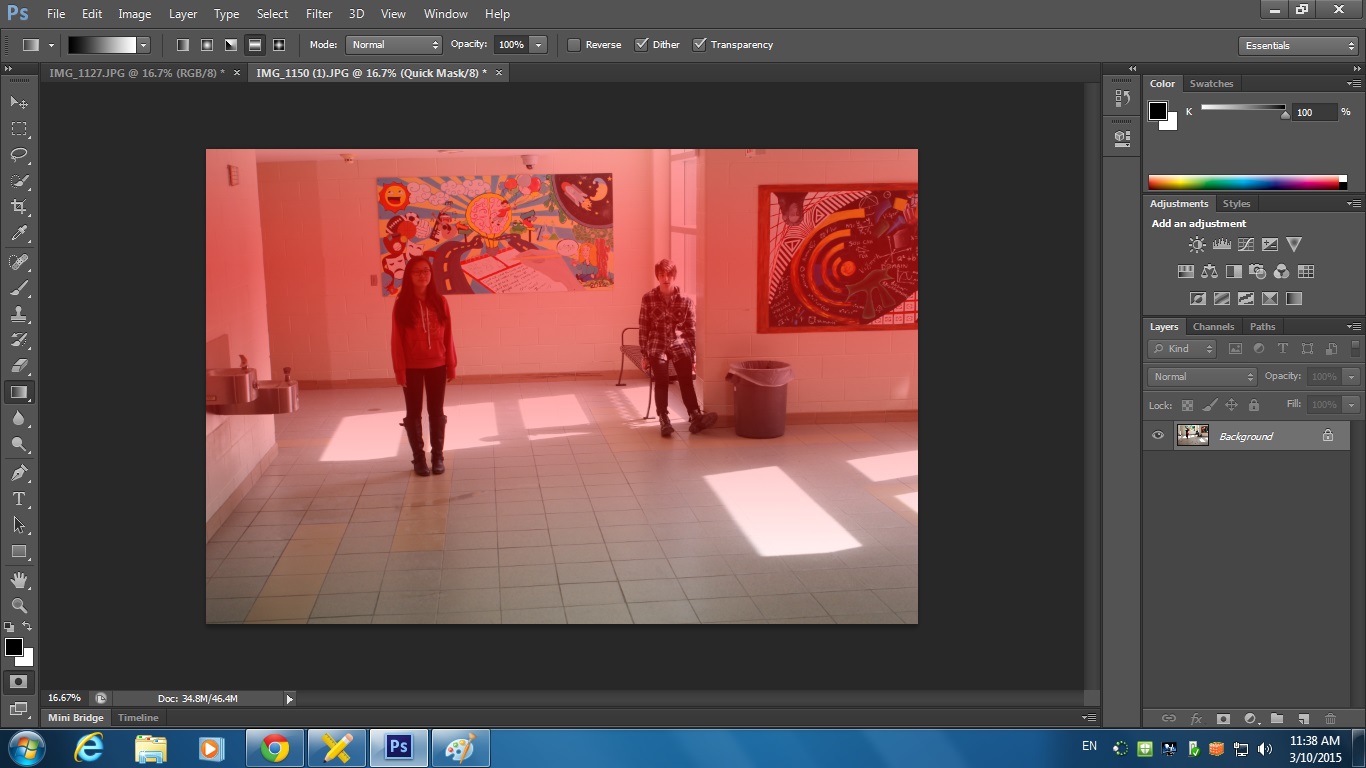Hide the Background layer visibility eye
The height and width of the screenshot is (768, 1366).
click(1158, 436)
